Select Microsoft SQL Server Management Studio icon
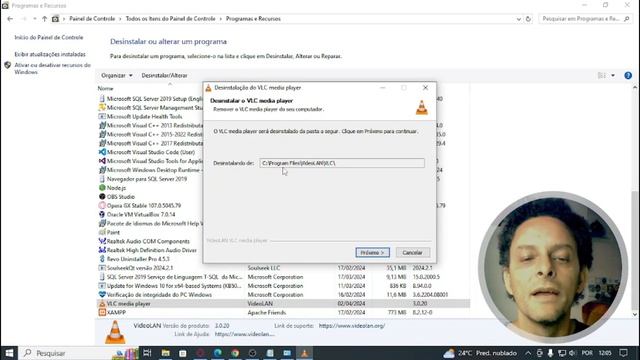Screen dimensions: 640x360 click(102, 108)
